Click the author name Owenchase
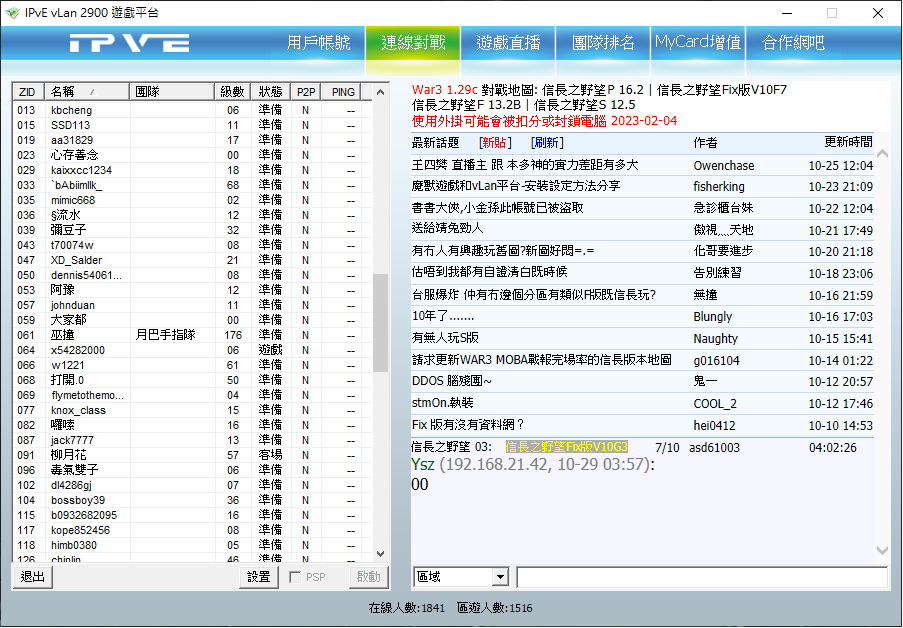Image resolution: width=903 pixels, height=628 pixels. (724, 166)
